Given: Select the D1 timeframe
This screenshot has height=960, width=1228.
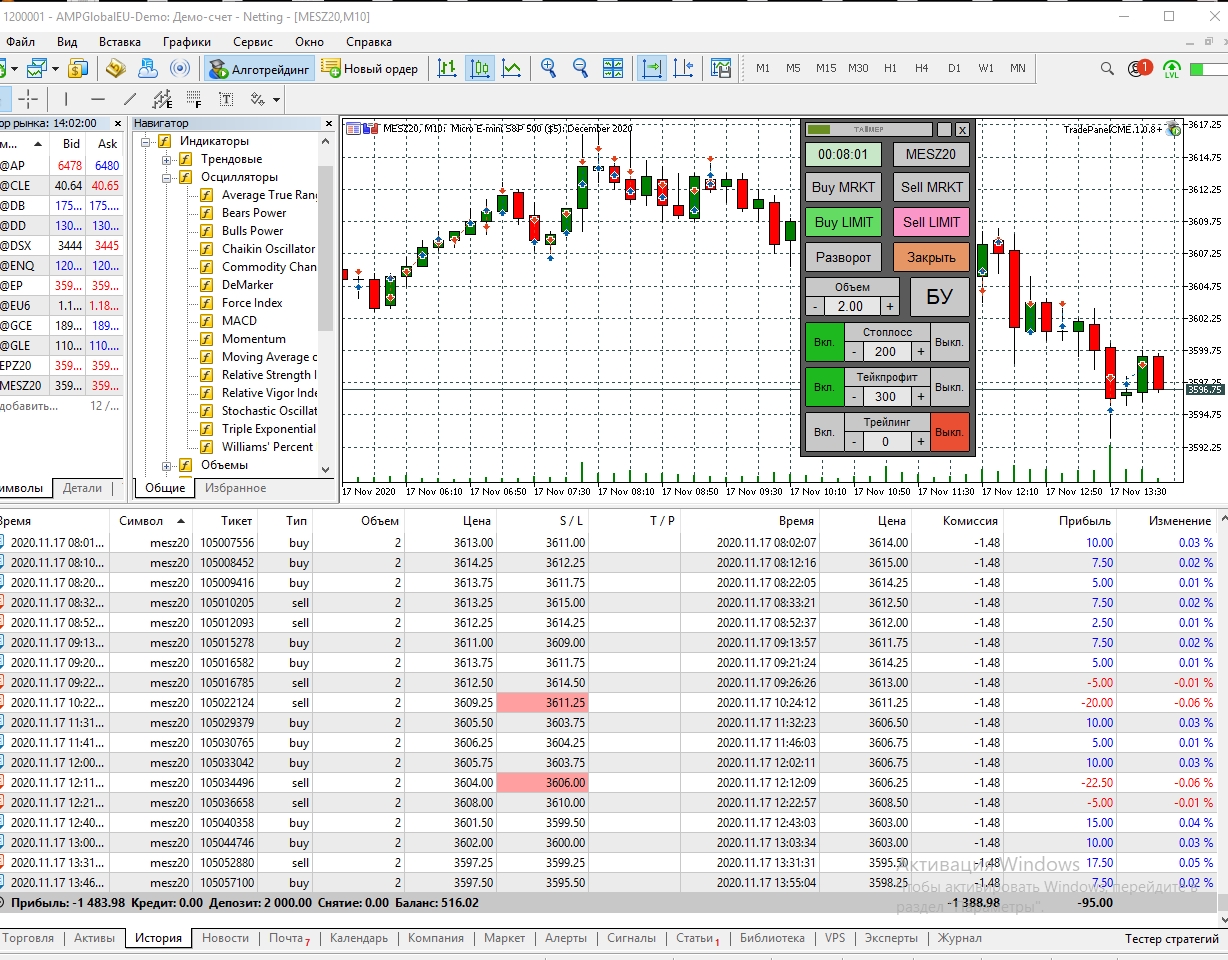Looking at the screenshot, I should pos(954,69).
